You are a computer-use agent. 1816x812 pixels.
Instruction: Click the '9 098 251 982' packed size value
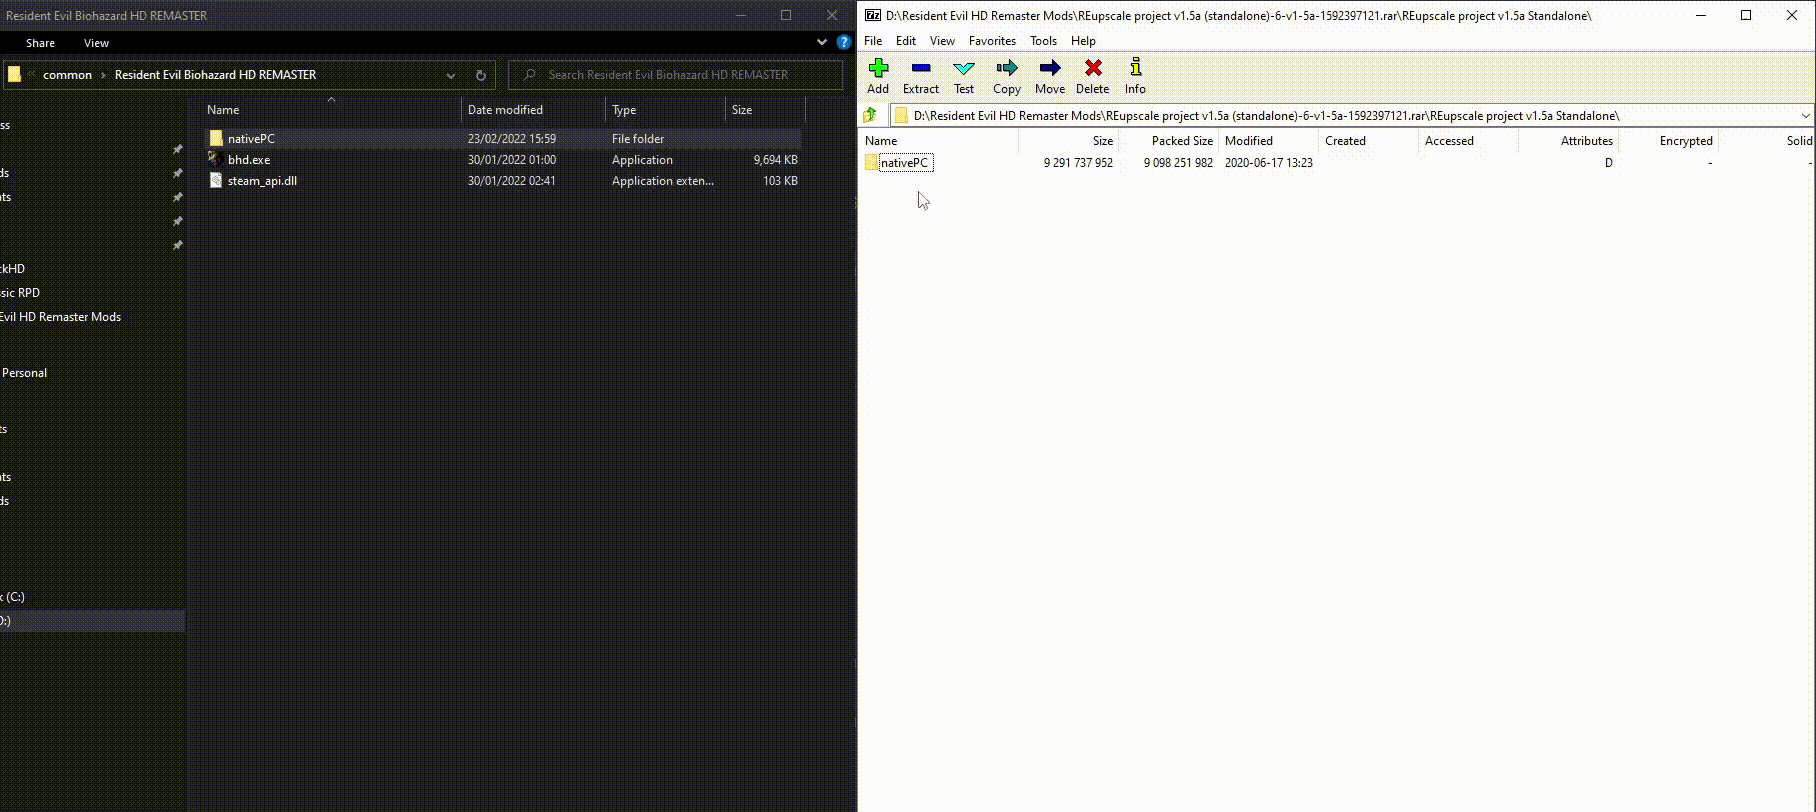pyautogui.click(x=1178, y=163)
